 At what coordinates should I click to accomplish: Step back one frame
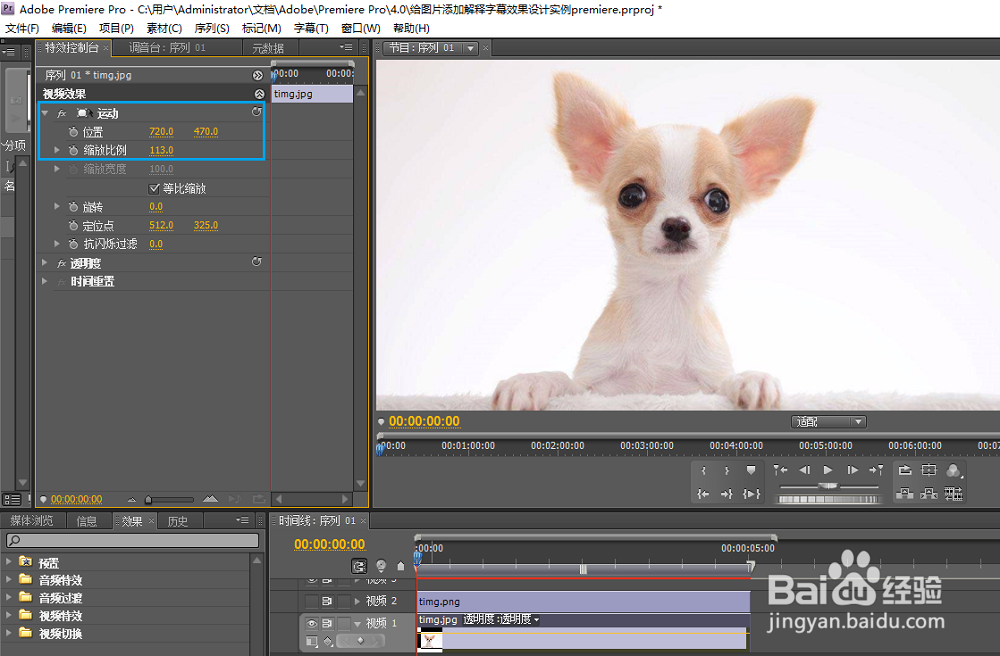pos(805,470)
